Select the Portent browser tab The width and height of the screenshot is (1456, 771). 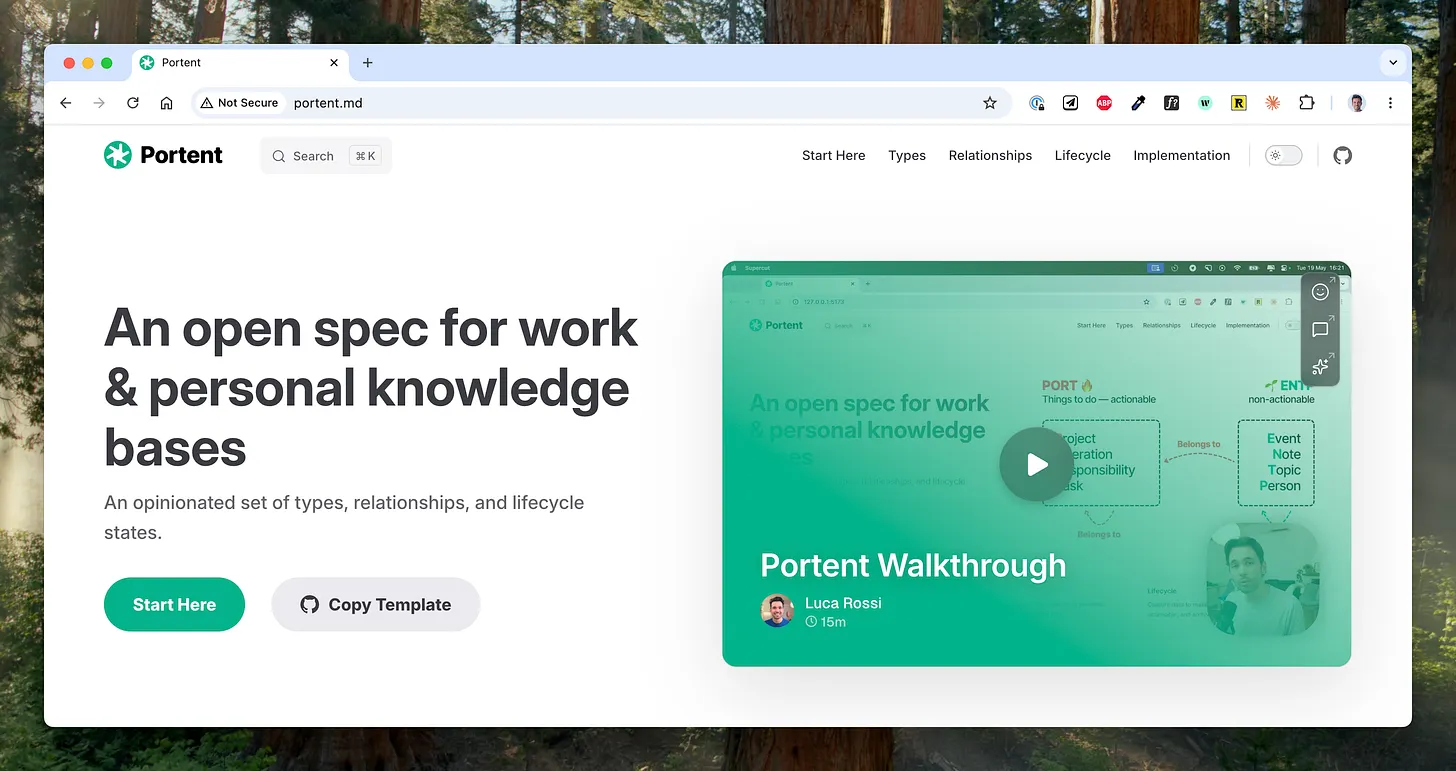pyautogui.click(x=240, y=63)
